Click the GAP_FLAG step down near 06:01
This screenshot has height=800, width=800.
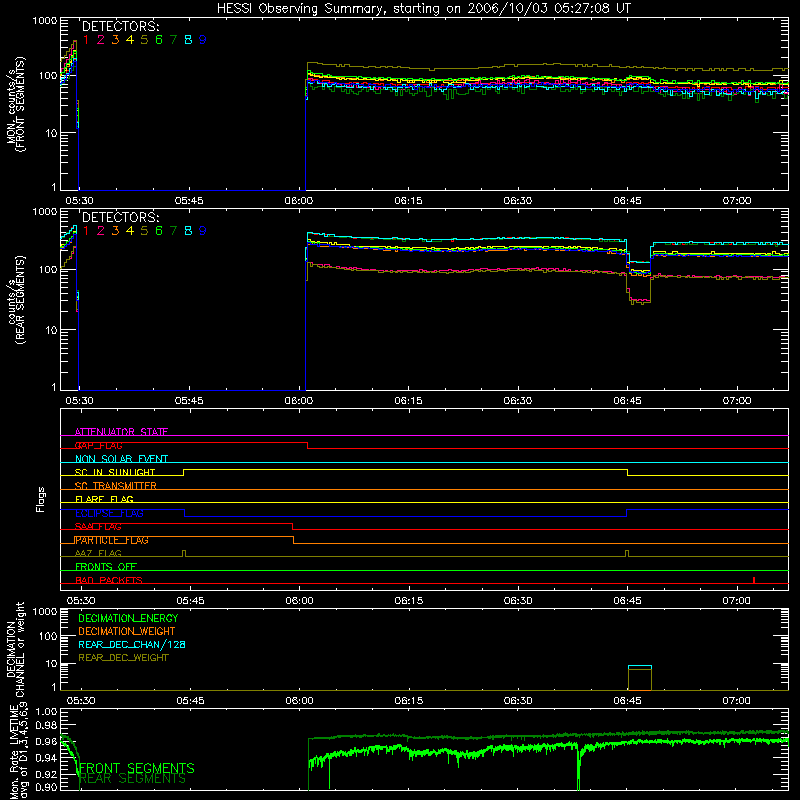(x=308, y=445)
